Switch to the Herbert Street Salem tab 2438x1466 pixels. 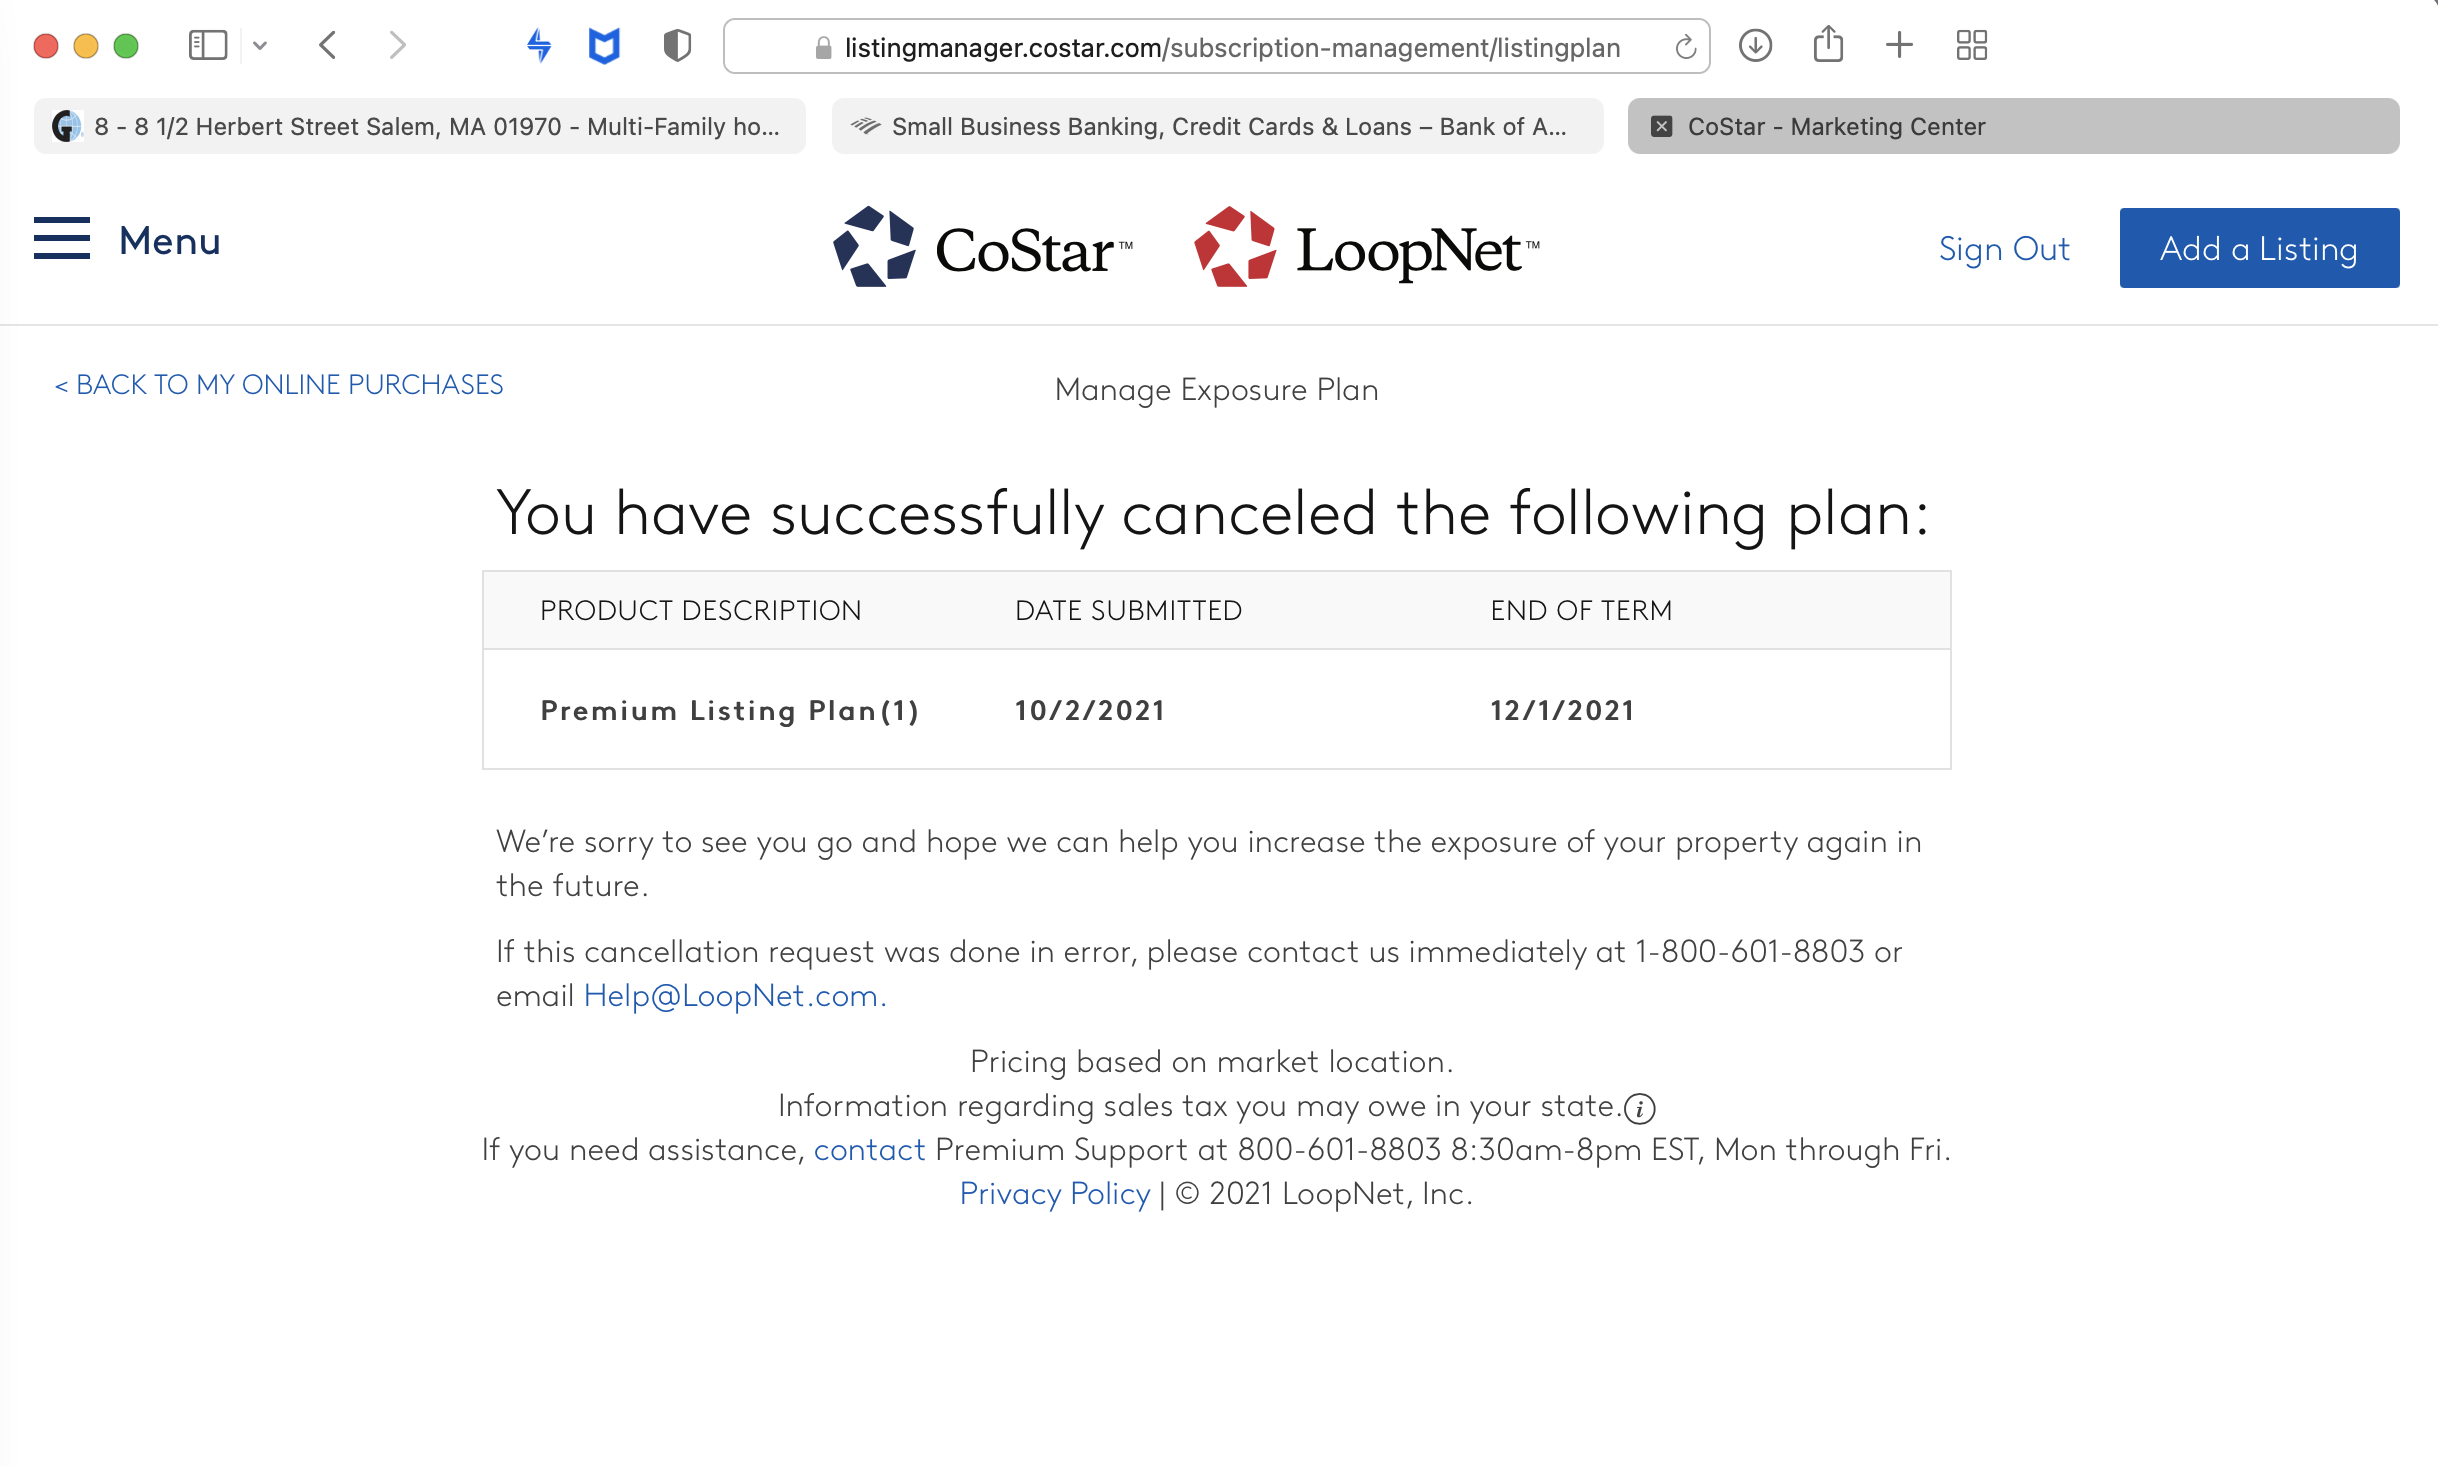pyautogui.click(x=420, y=127)
